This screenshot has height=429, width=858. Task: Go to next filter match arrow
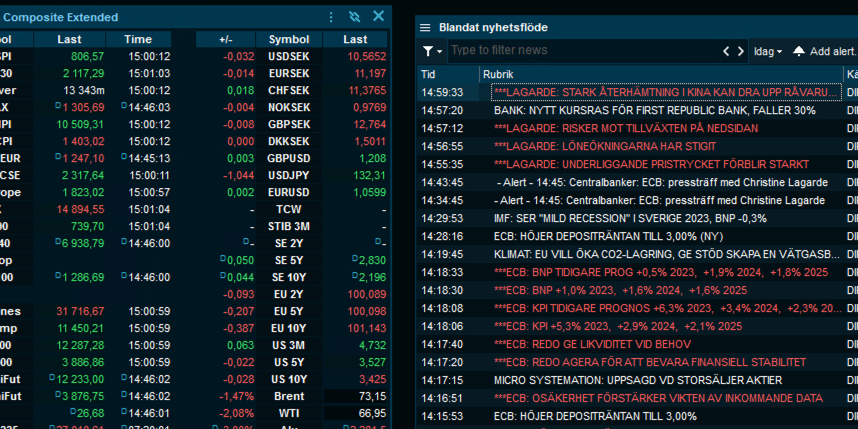(x=740, y=51)
